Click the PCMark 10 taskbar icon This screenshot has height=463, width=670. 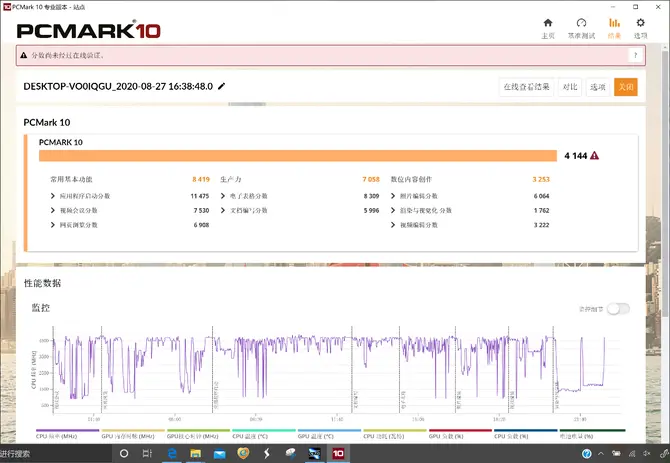point(338,454)
